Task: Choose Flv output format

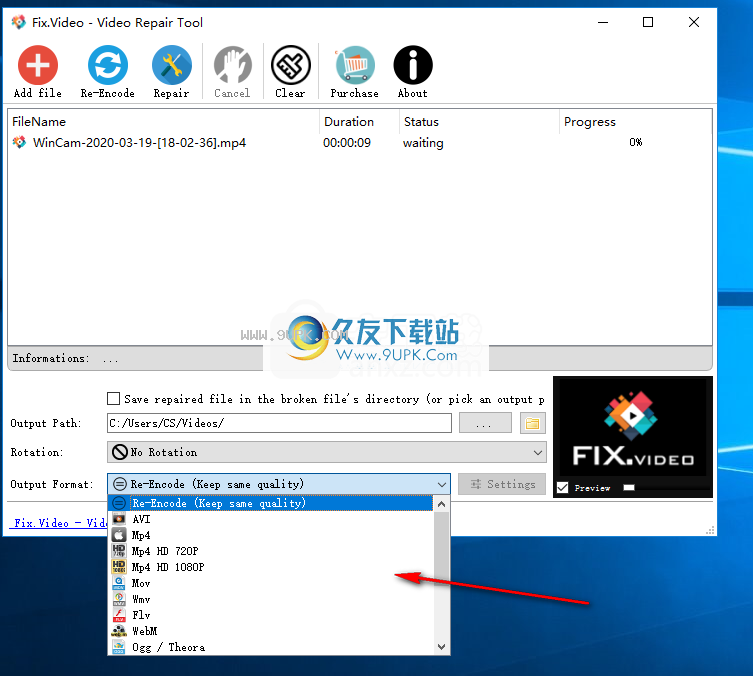Action: click(x=271, y=615)
